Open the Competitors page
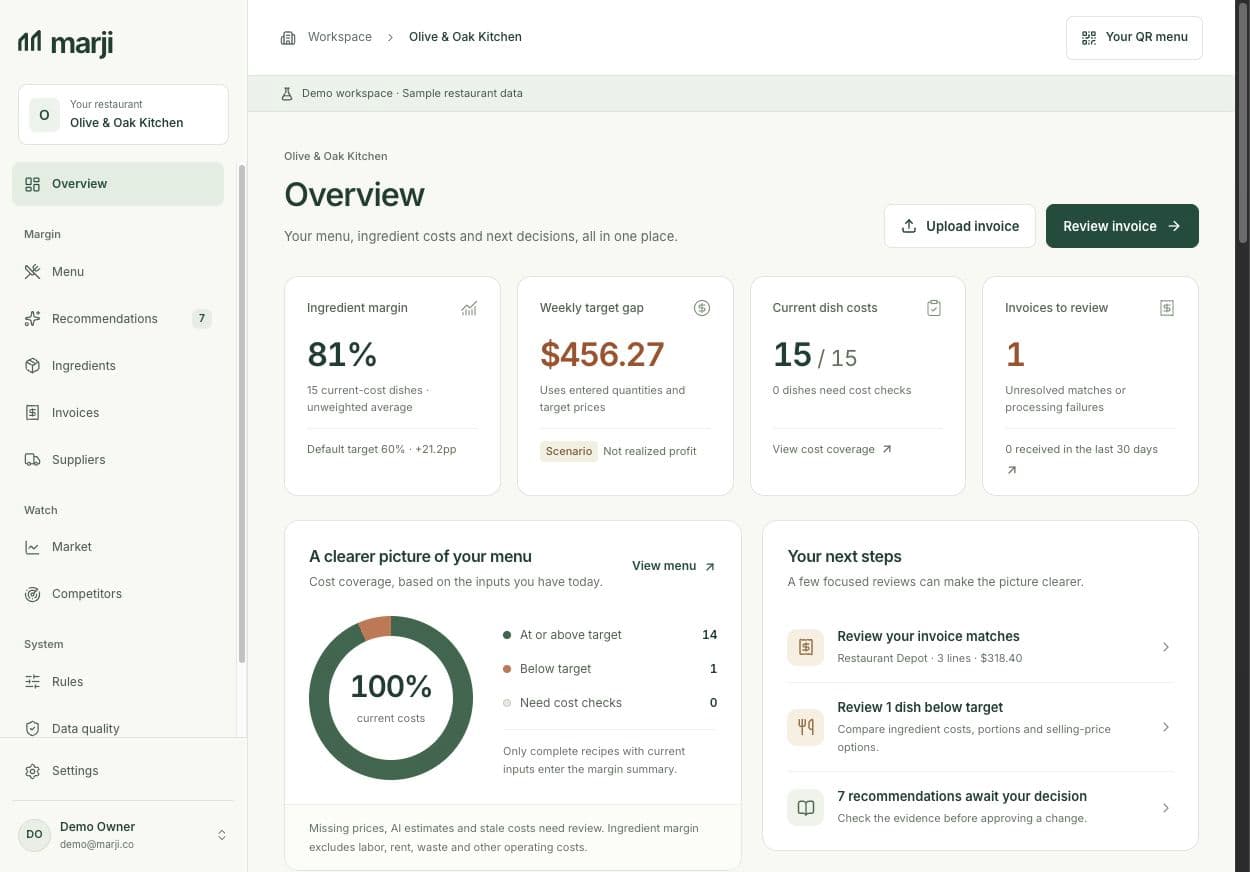The width and height of the screenshot is (1250, 872). click(118, 594)
